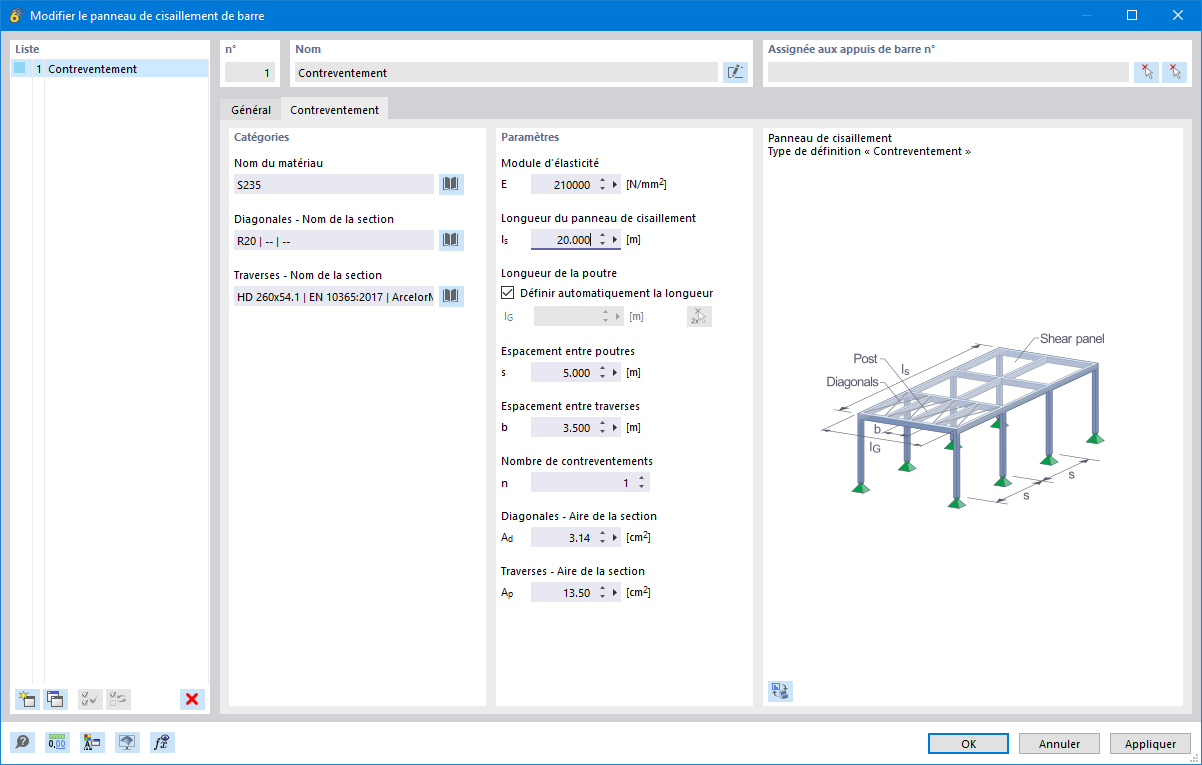Click rightmost pick icon in Assignée aux appuis
Screen dimensions: 1202x765
click(x=1173, y=72)
